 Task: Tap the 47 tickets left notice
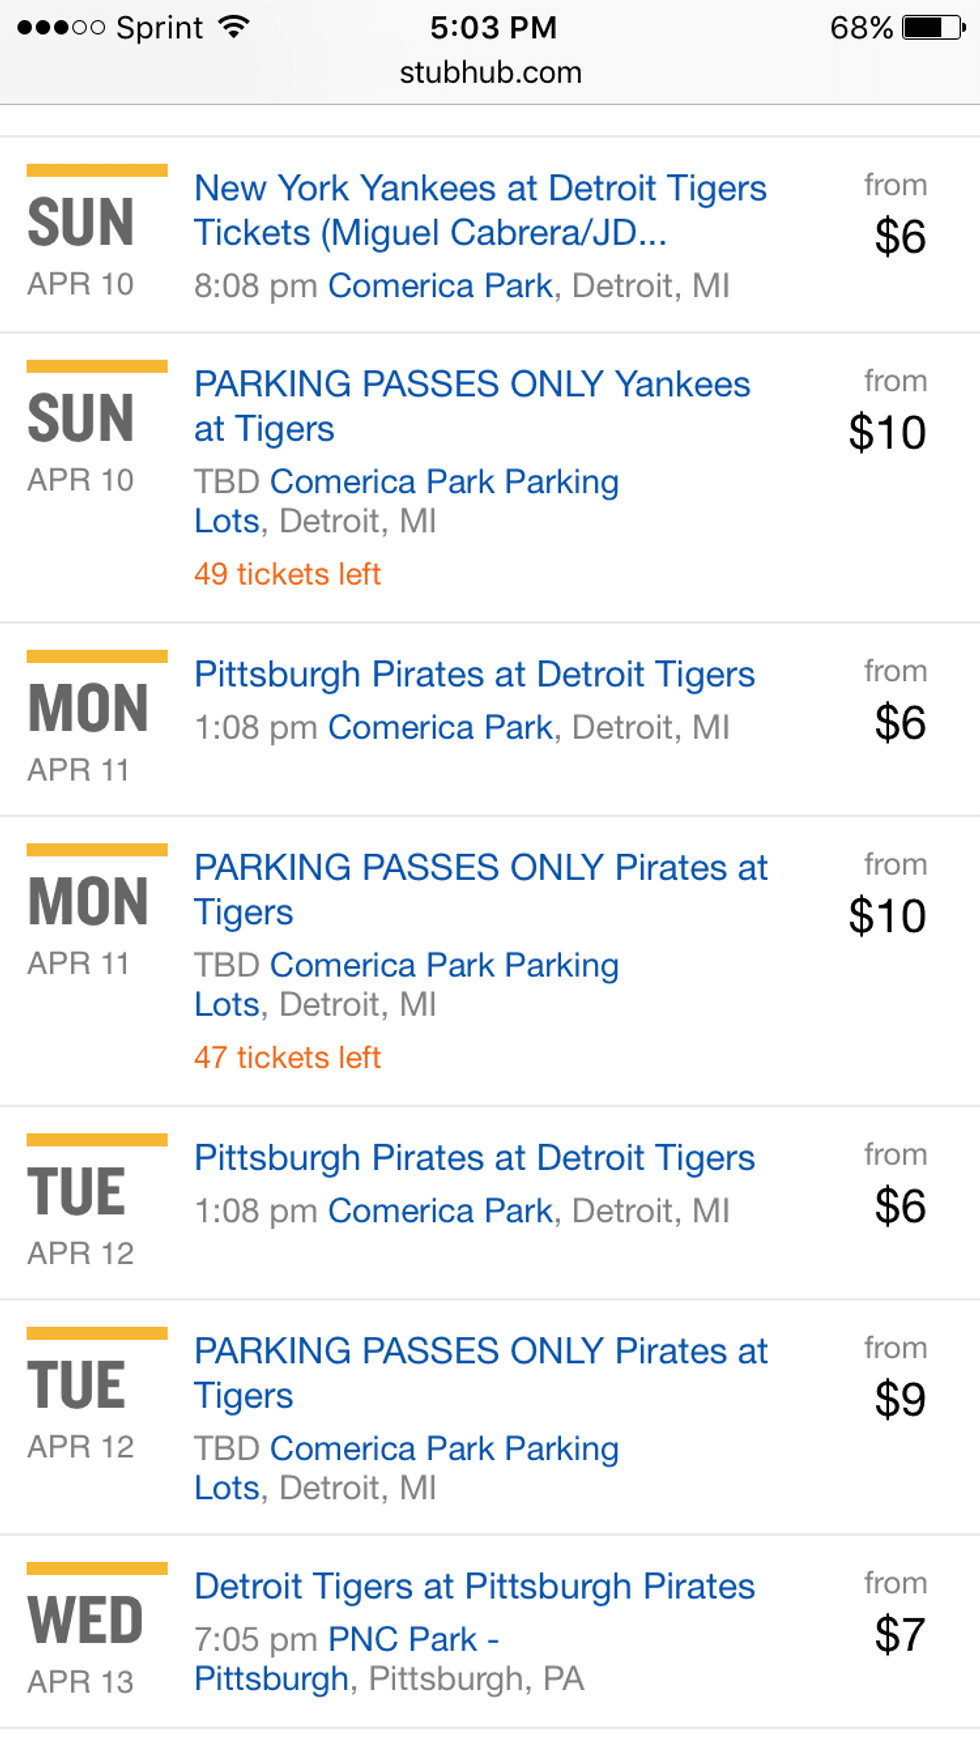tap(287, 1058)
